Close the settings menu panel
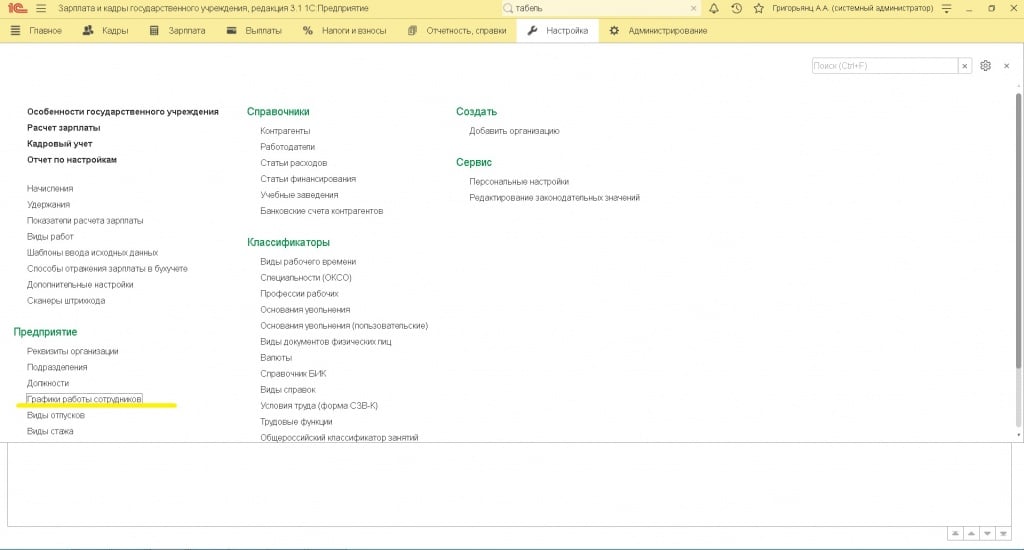Screen dimensions: 1024x550 tap(1007, 66)
